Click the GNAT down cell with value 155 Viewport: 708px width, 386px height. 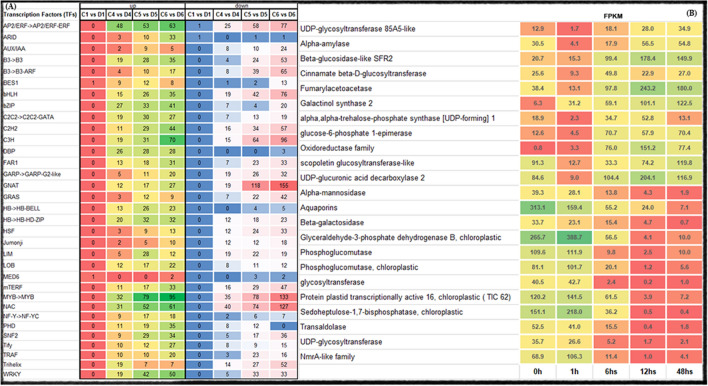pos(284,186)
